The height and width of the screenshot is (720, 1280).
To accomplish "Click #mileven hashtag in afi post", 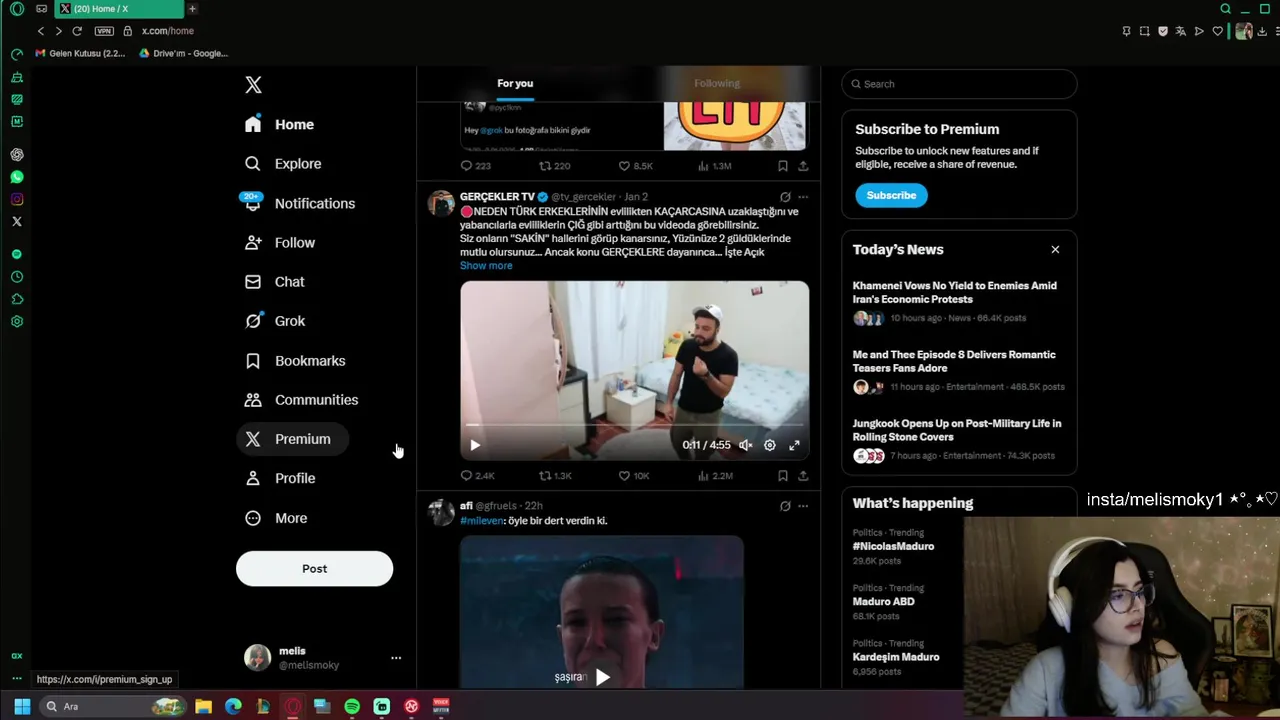I will point(482,521).
